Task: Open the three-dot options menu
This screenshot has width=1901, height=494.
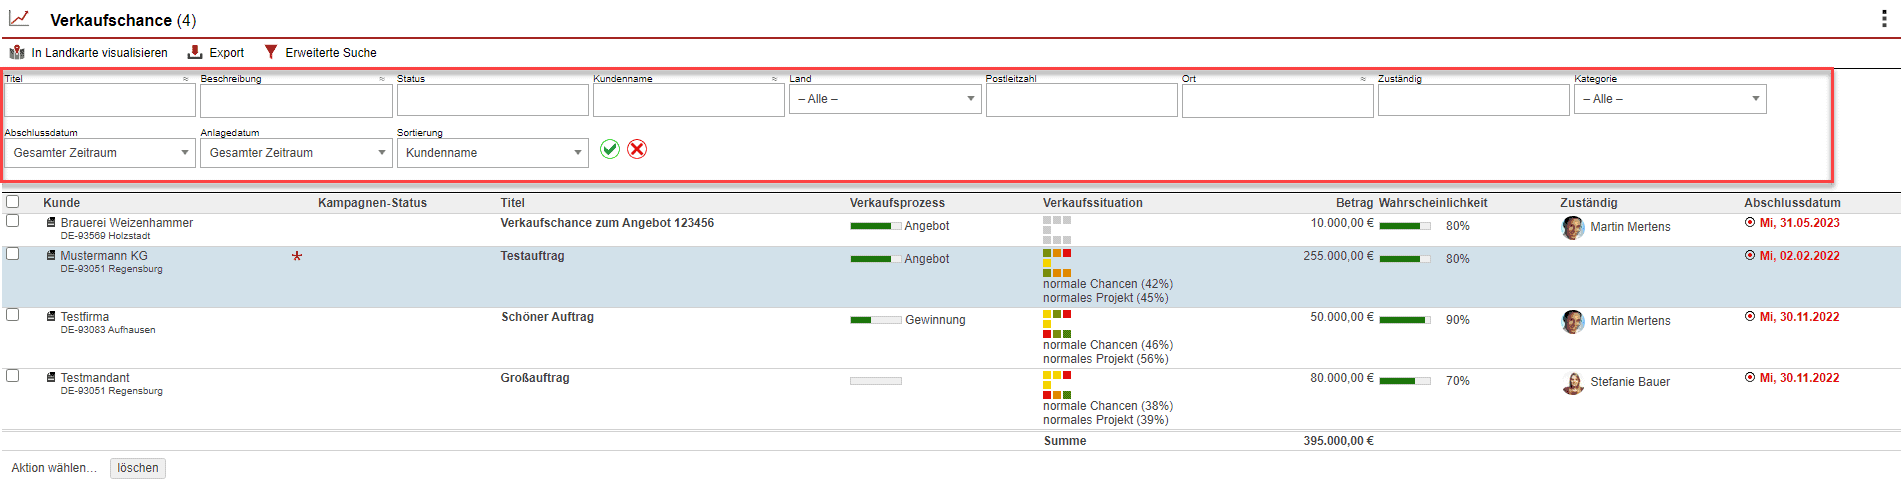Action: (x=1884, y=19)
